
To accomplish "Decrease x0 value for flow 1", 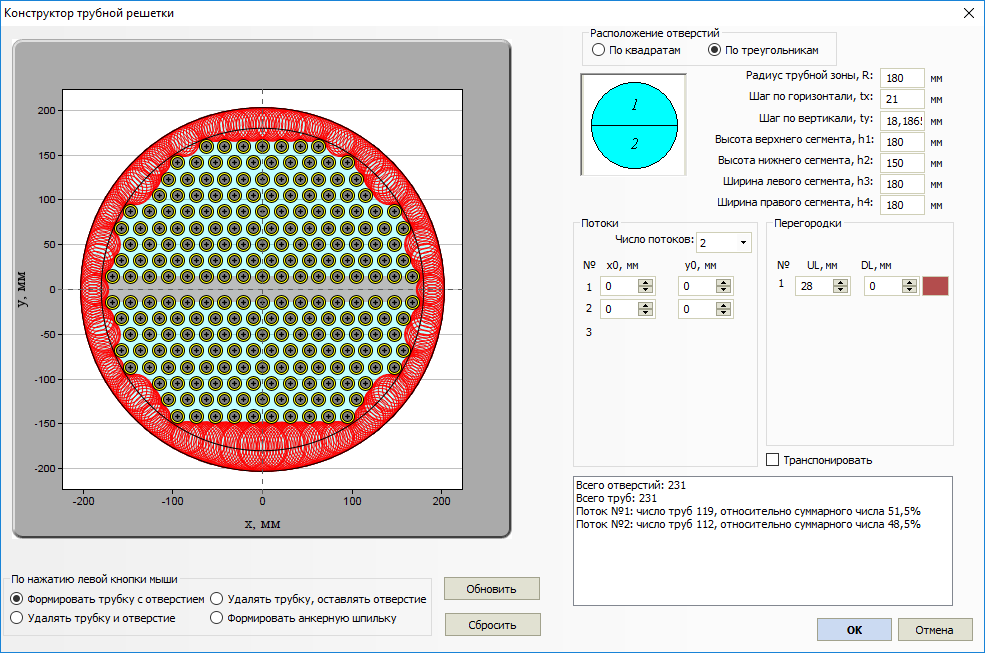I will 645,290.
